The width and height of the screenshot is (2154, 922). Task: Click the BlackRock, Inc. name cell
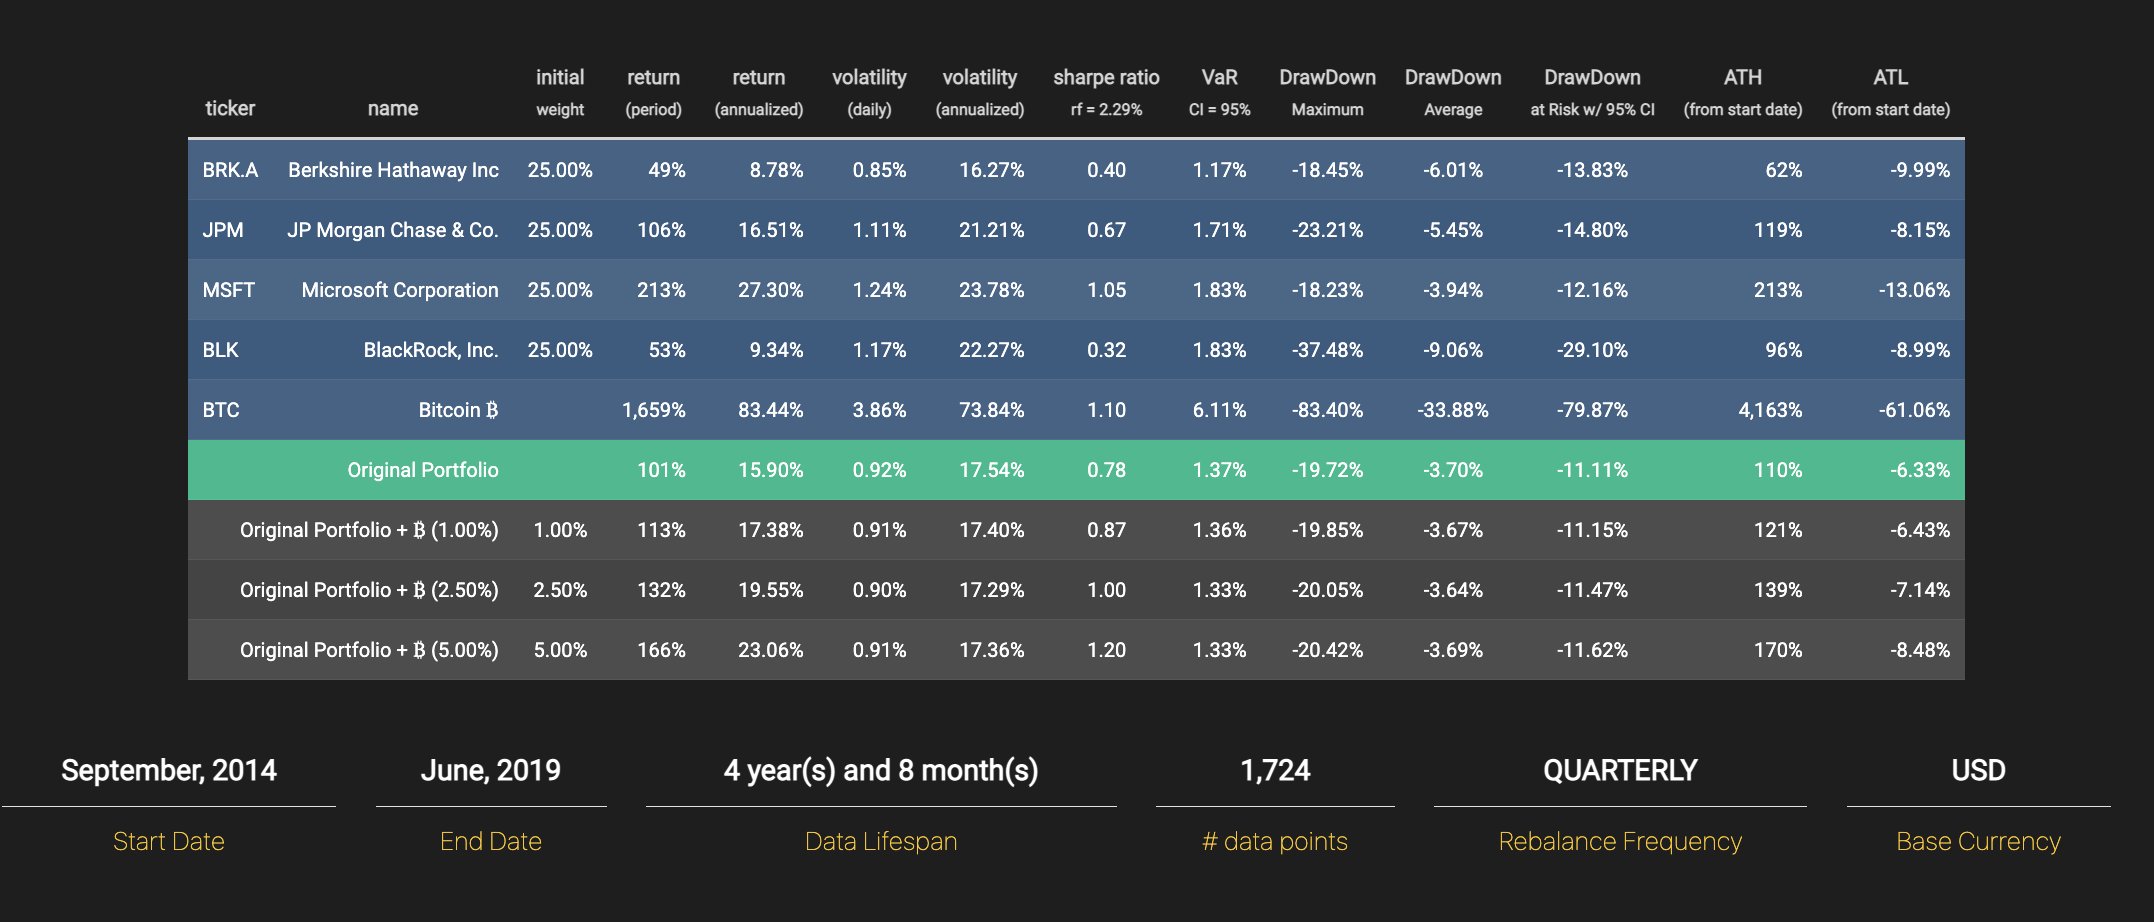[431, 350]
